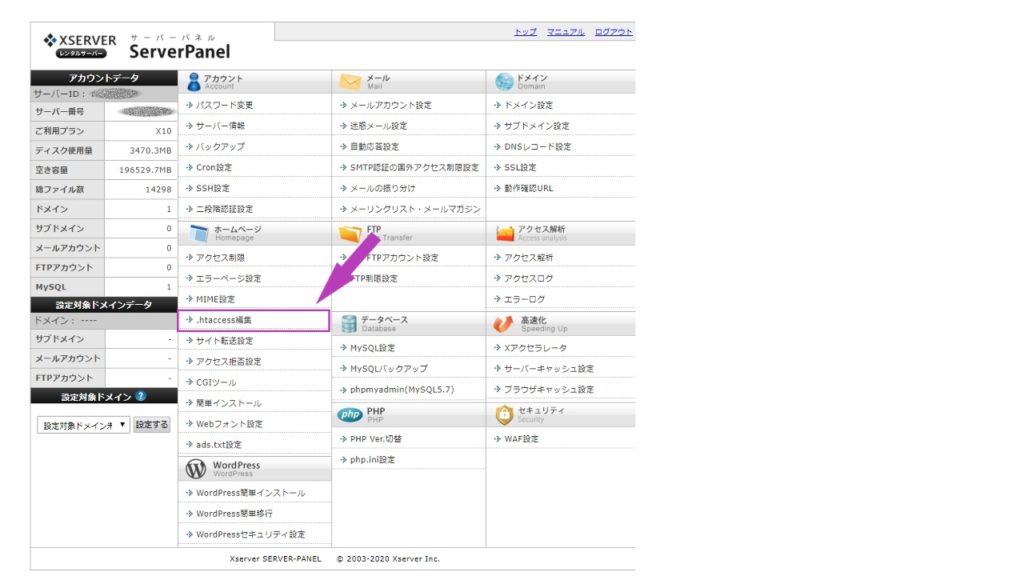Open パスワード変更

point(224,104)
